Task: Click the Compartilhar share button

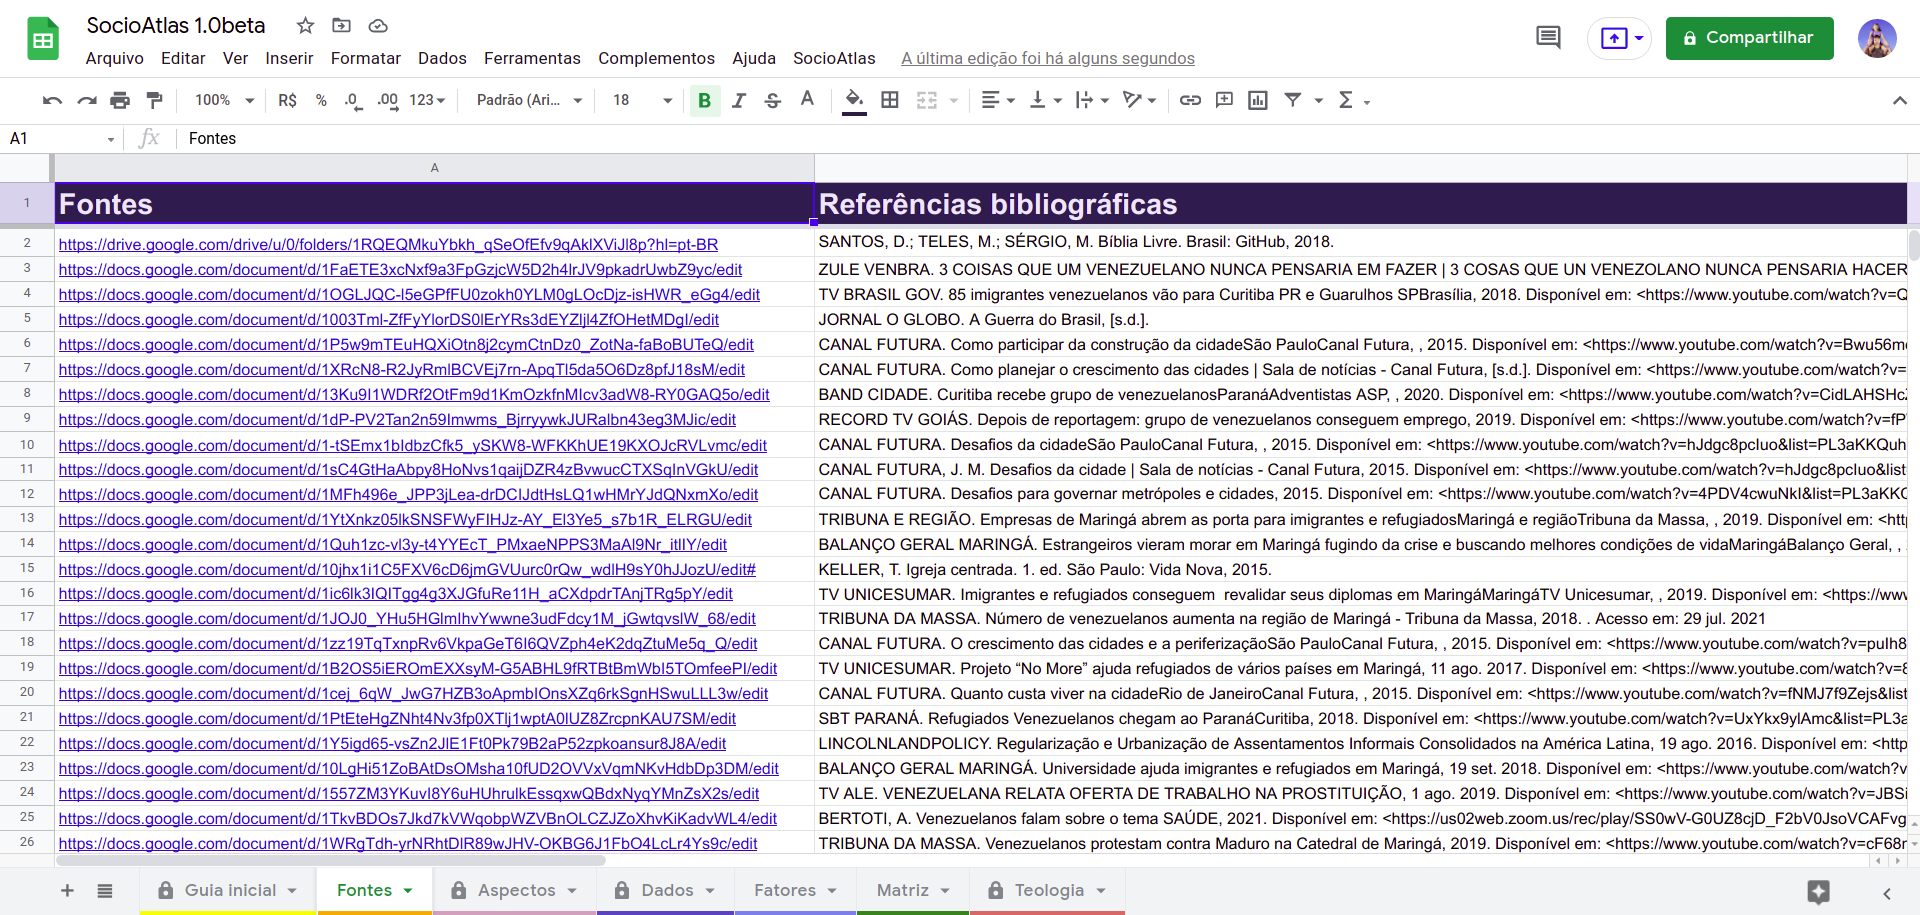Action: point(1749,38)
